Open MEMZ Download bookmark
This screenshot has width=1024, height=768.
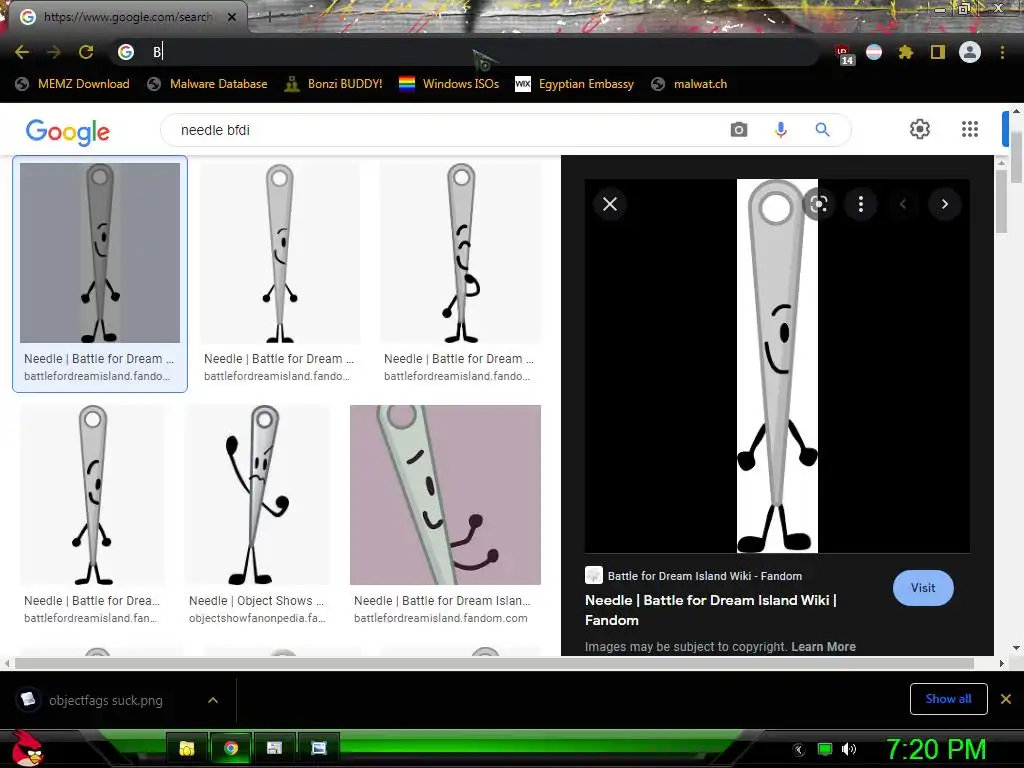[x=73, y=84]
